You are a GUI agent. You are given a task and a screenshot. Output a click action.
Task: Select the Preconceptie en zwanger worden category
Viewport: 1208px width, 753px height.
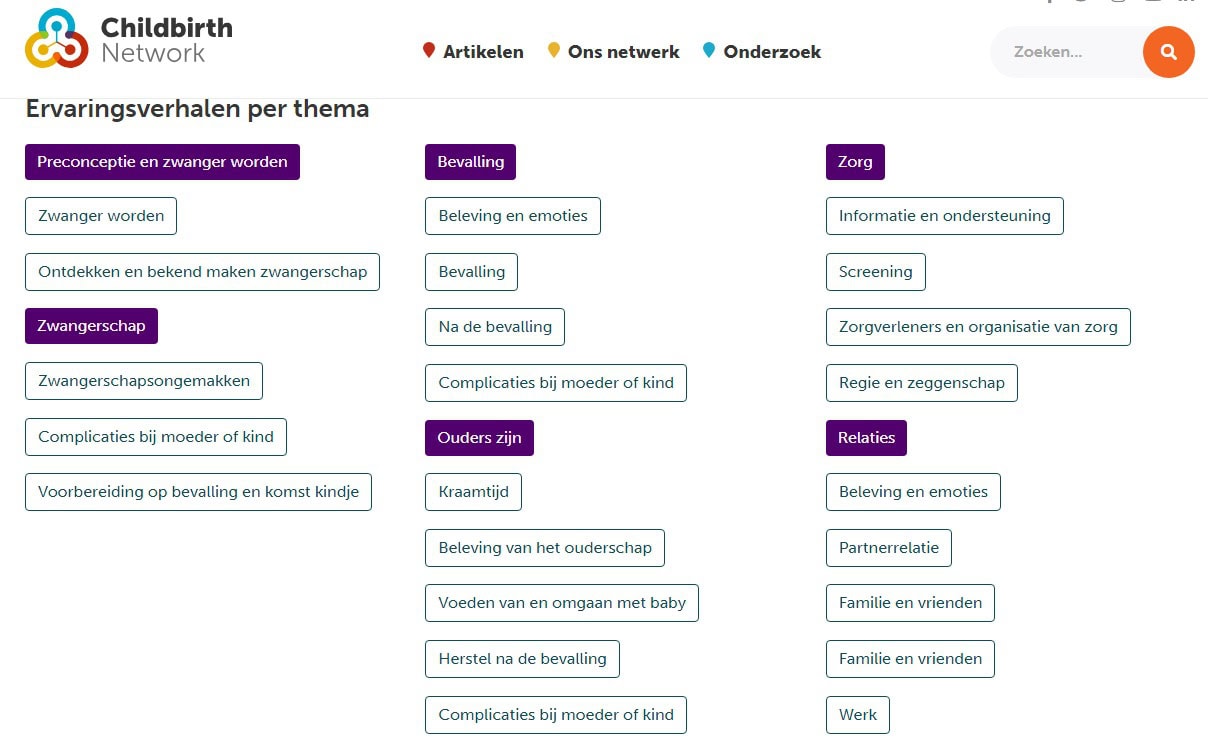(x=162, y=162)
